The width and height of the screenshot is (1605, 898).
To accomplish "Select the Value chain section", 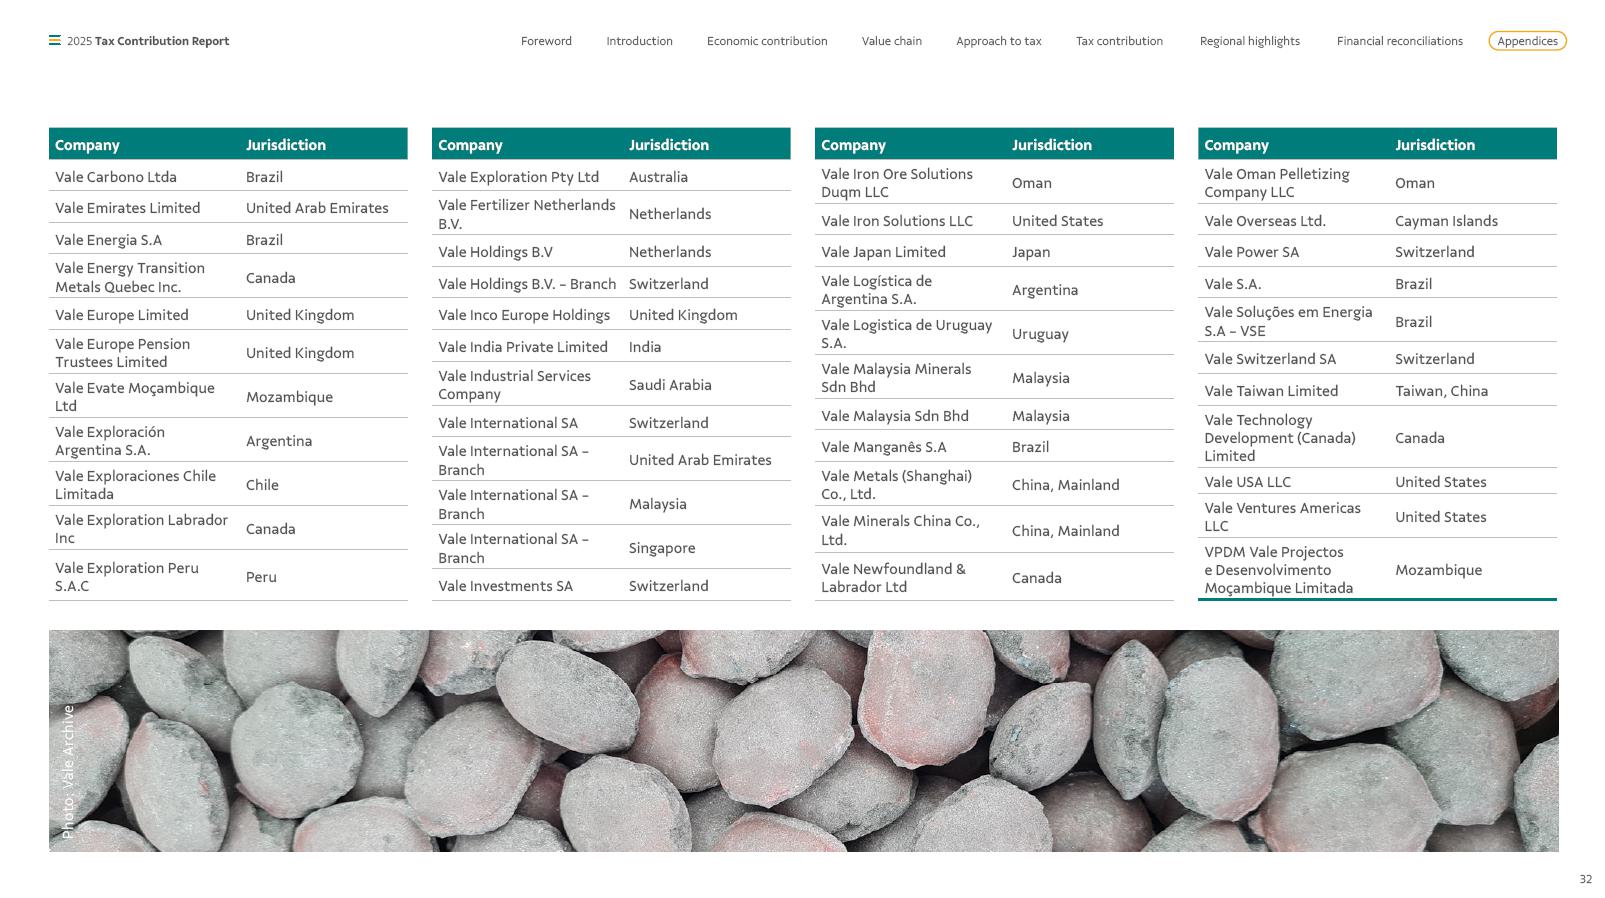I will pos(892,41).
